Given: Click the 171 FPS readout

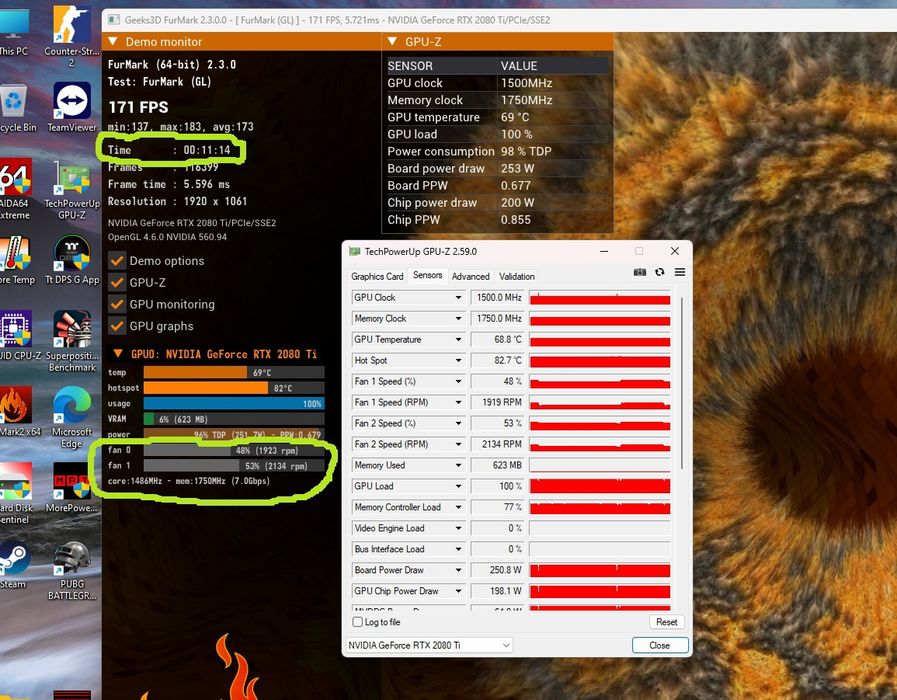Looking at the screenshot, I should coord(138,107).
